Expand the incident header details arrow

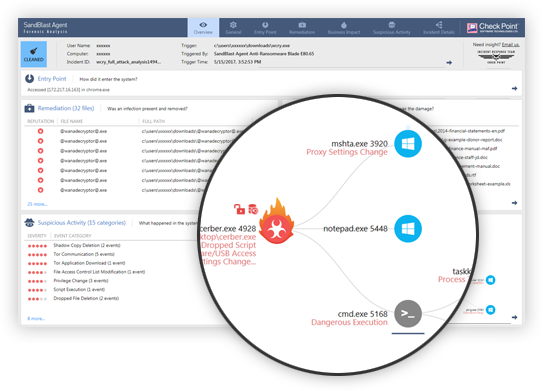tap(449, 63)
